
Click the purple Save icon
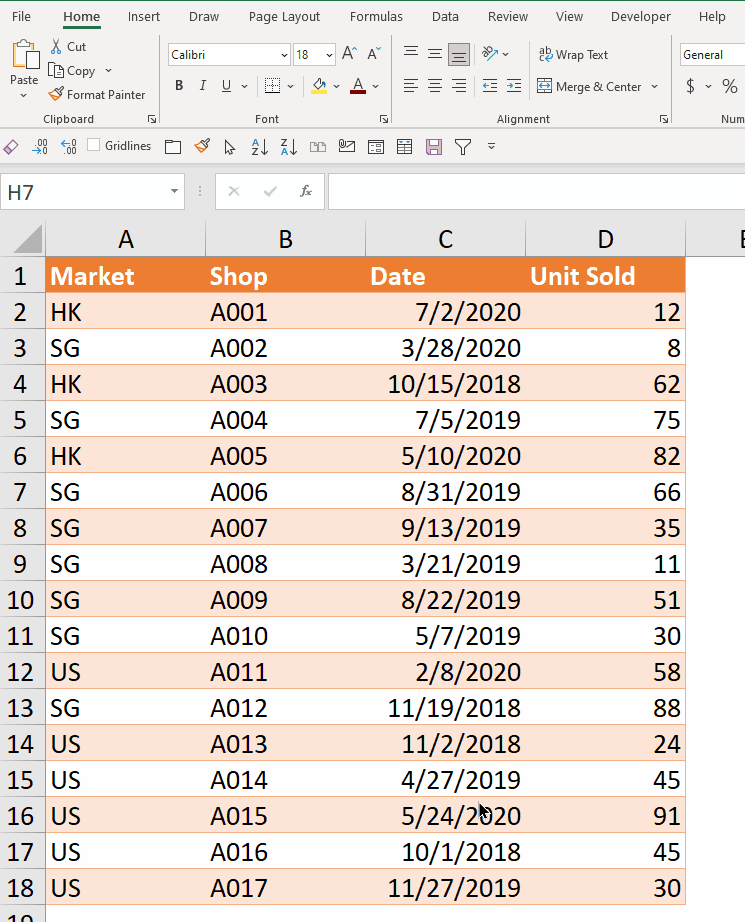pos(433,147)
